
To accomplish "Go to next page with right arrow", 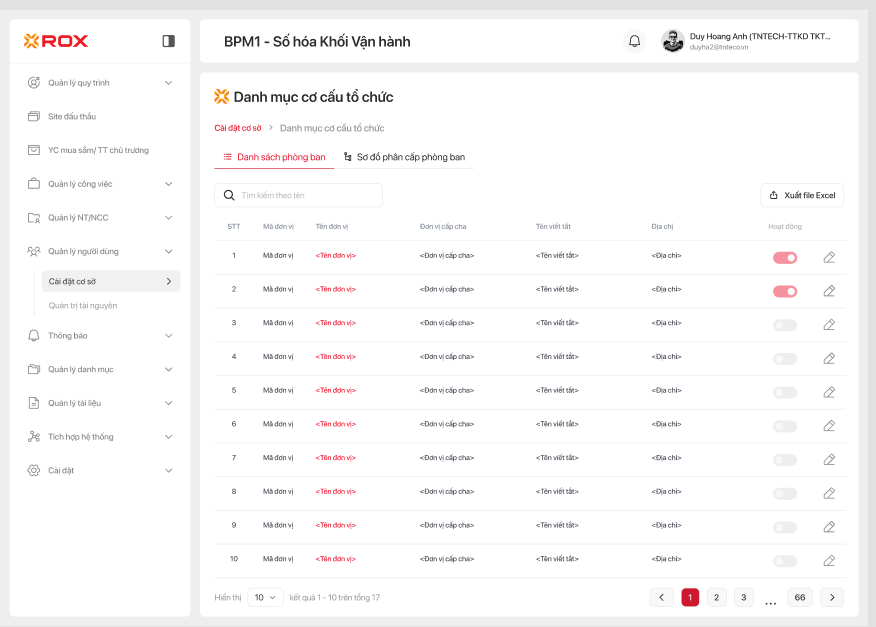I will click(832, 597).
